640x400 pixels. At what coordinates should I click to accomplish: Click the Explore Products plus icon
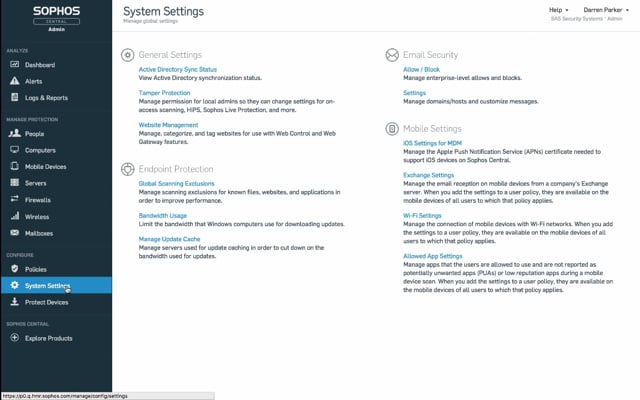point(14,338)
